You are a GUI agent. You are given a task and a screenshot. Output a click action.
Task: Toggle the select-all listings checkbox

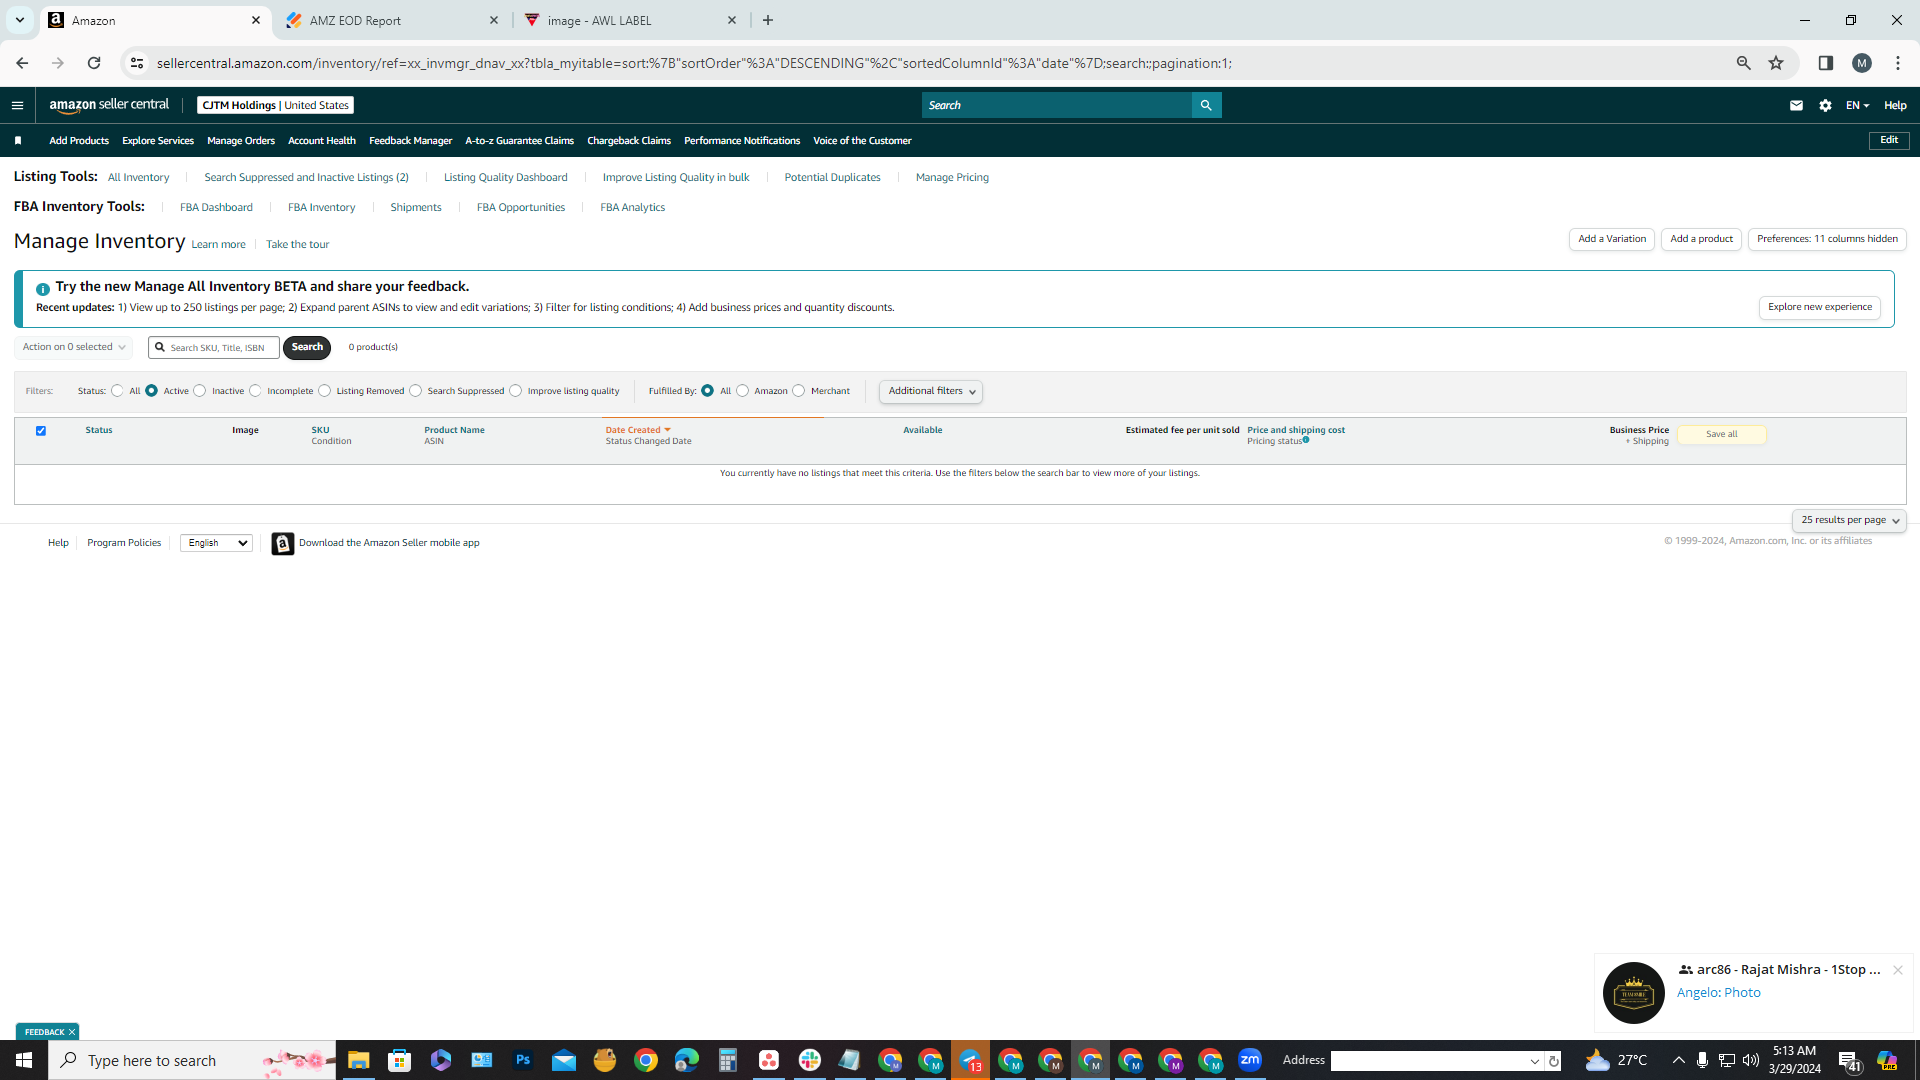coord(41,431)
